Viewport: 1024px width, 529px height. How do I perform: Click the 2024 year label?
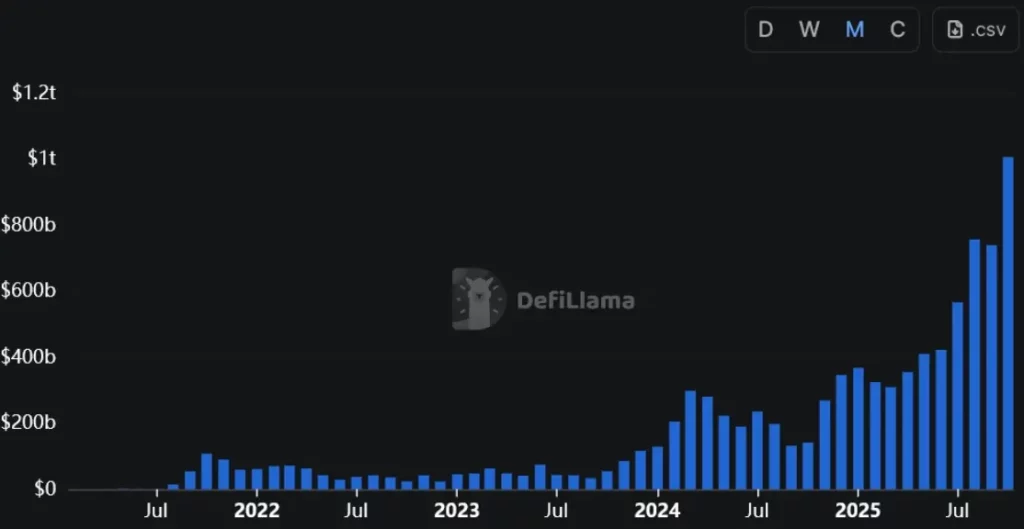coord(658,511)
